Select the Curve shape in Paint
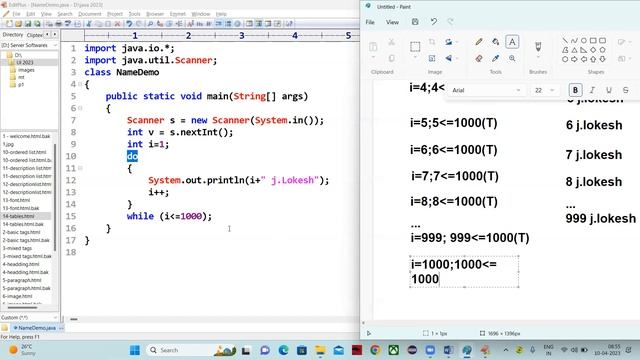Image resolution: width=640 pixels, height=360 pixels. pyautogui.click(x=574, y=40)
